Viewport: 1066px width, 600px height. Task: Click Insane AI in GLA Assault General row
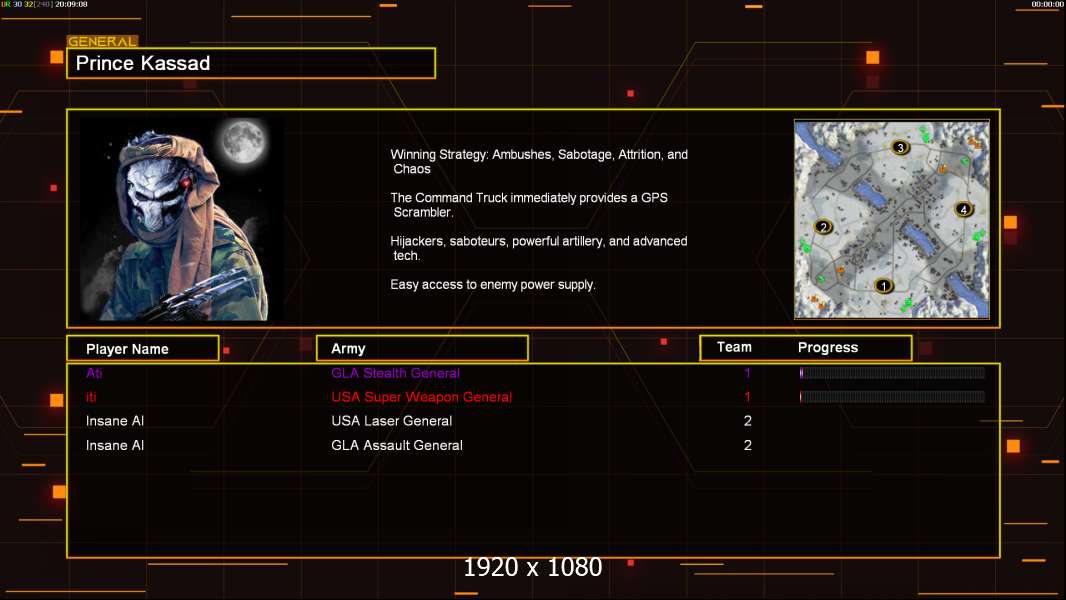coord(115,445)
